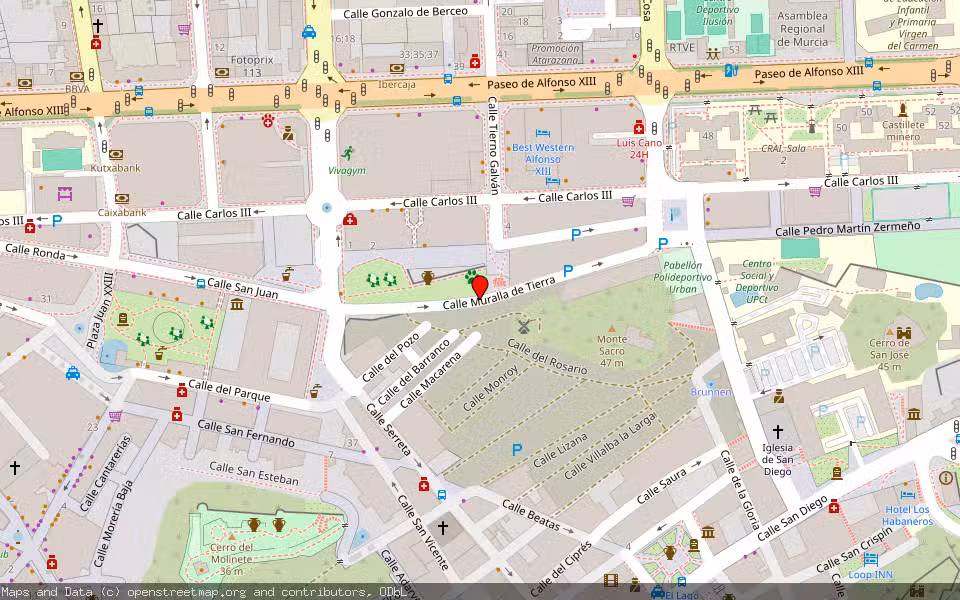Click the Promoción Atarazana label

555,54
